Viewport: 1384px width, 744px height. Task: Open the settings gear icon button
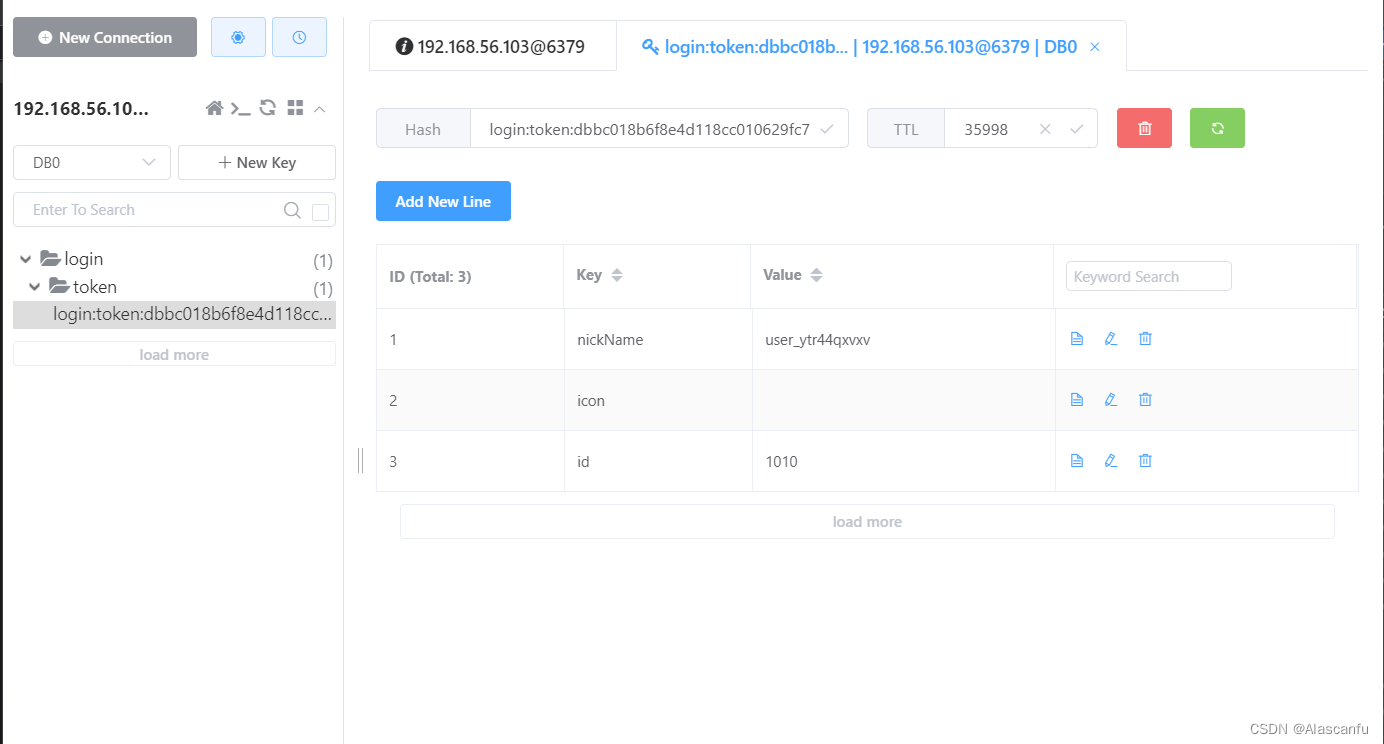pyautogui.click(x=238, y=37)
